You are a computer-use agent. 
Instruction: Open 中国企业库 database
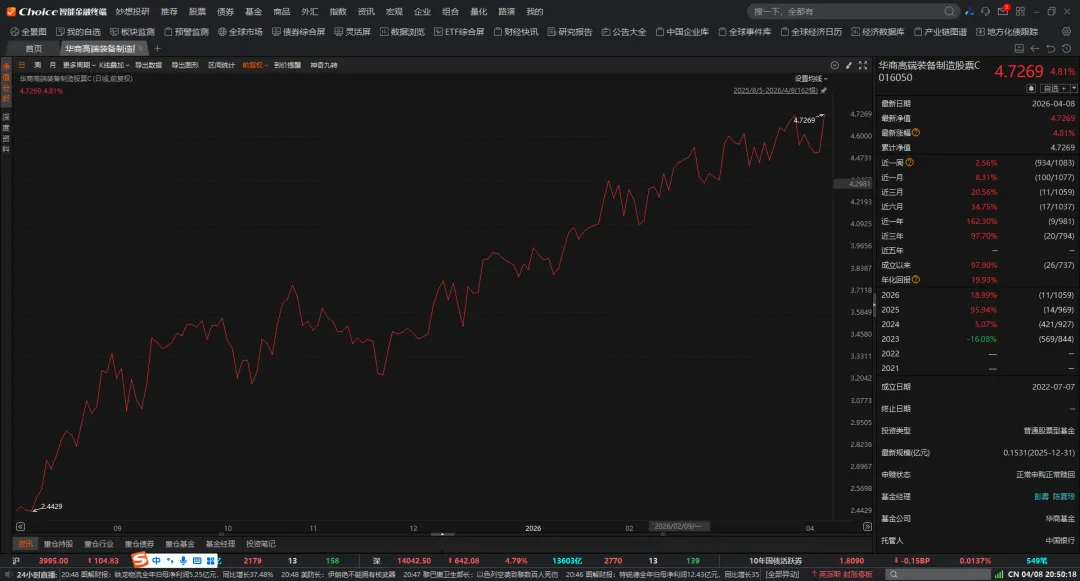coord(682,32)
